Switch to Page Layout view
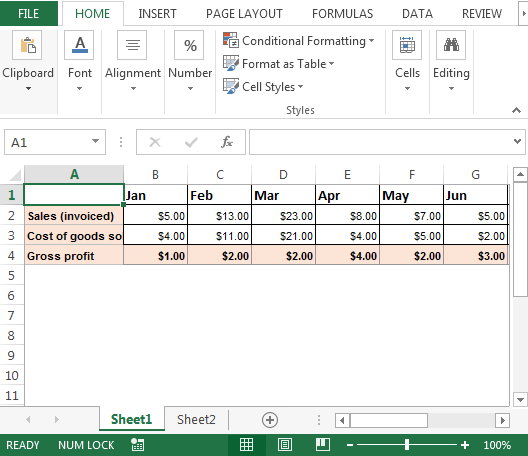 point(285,445)
